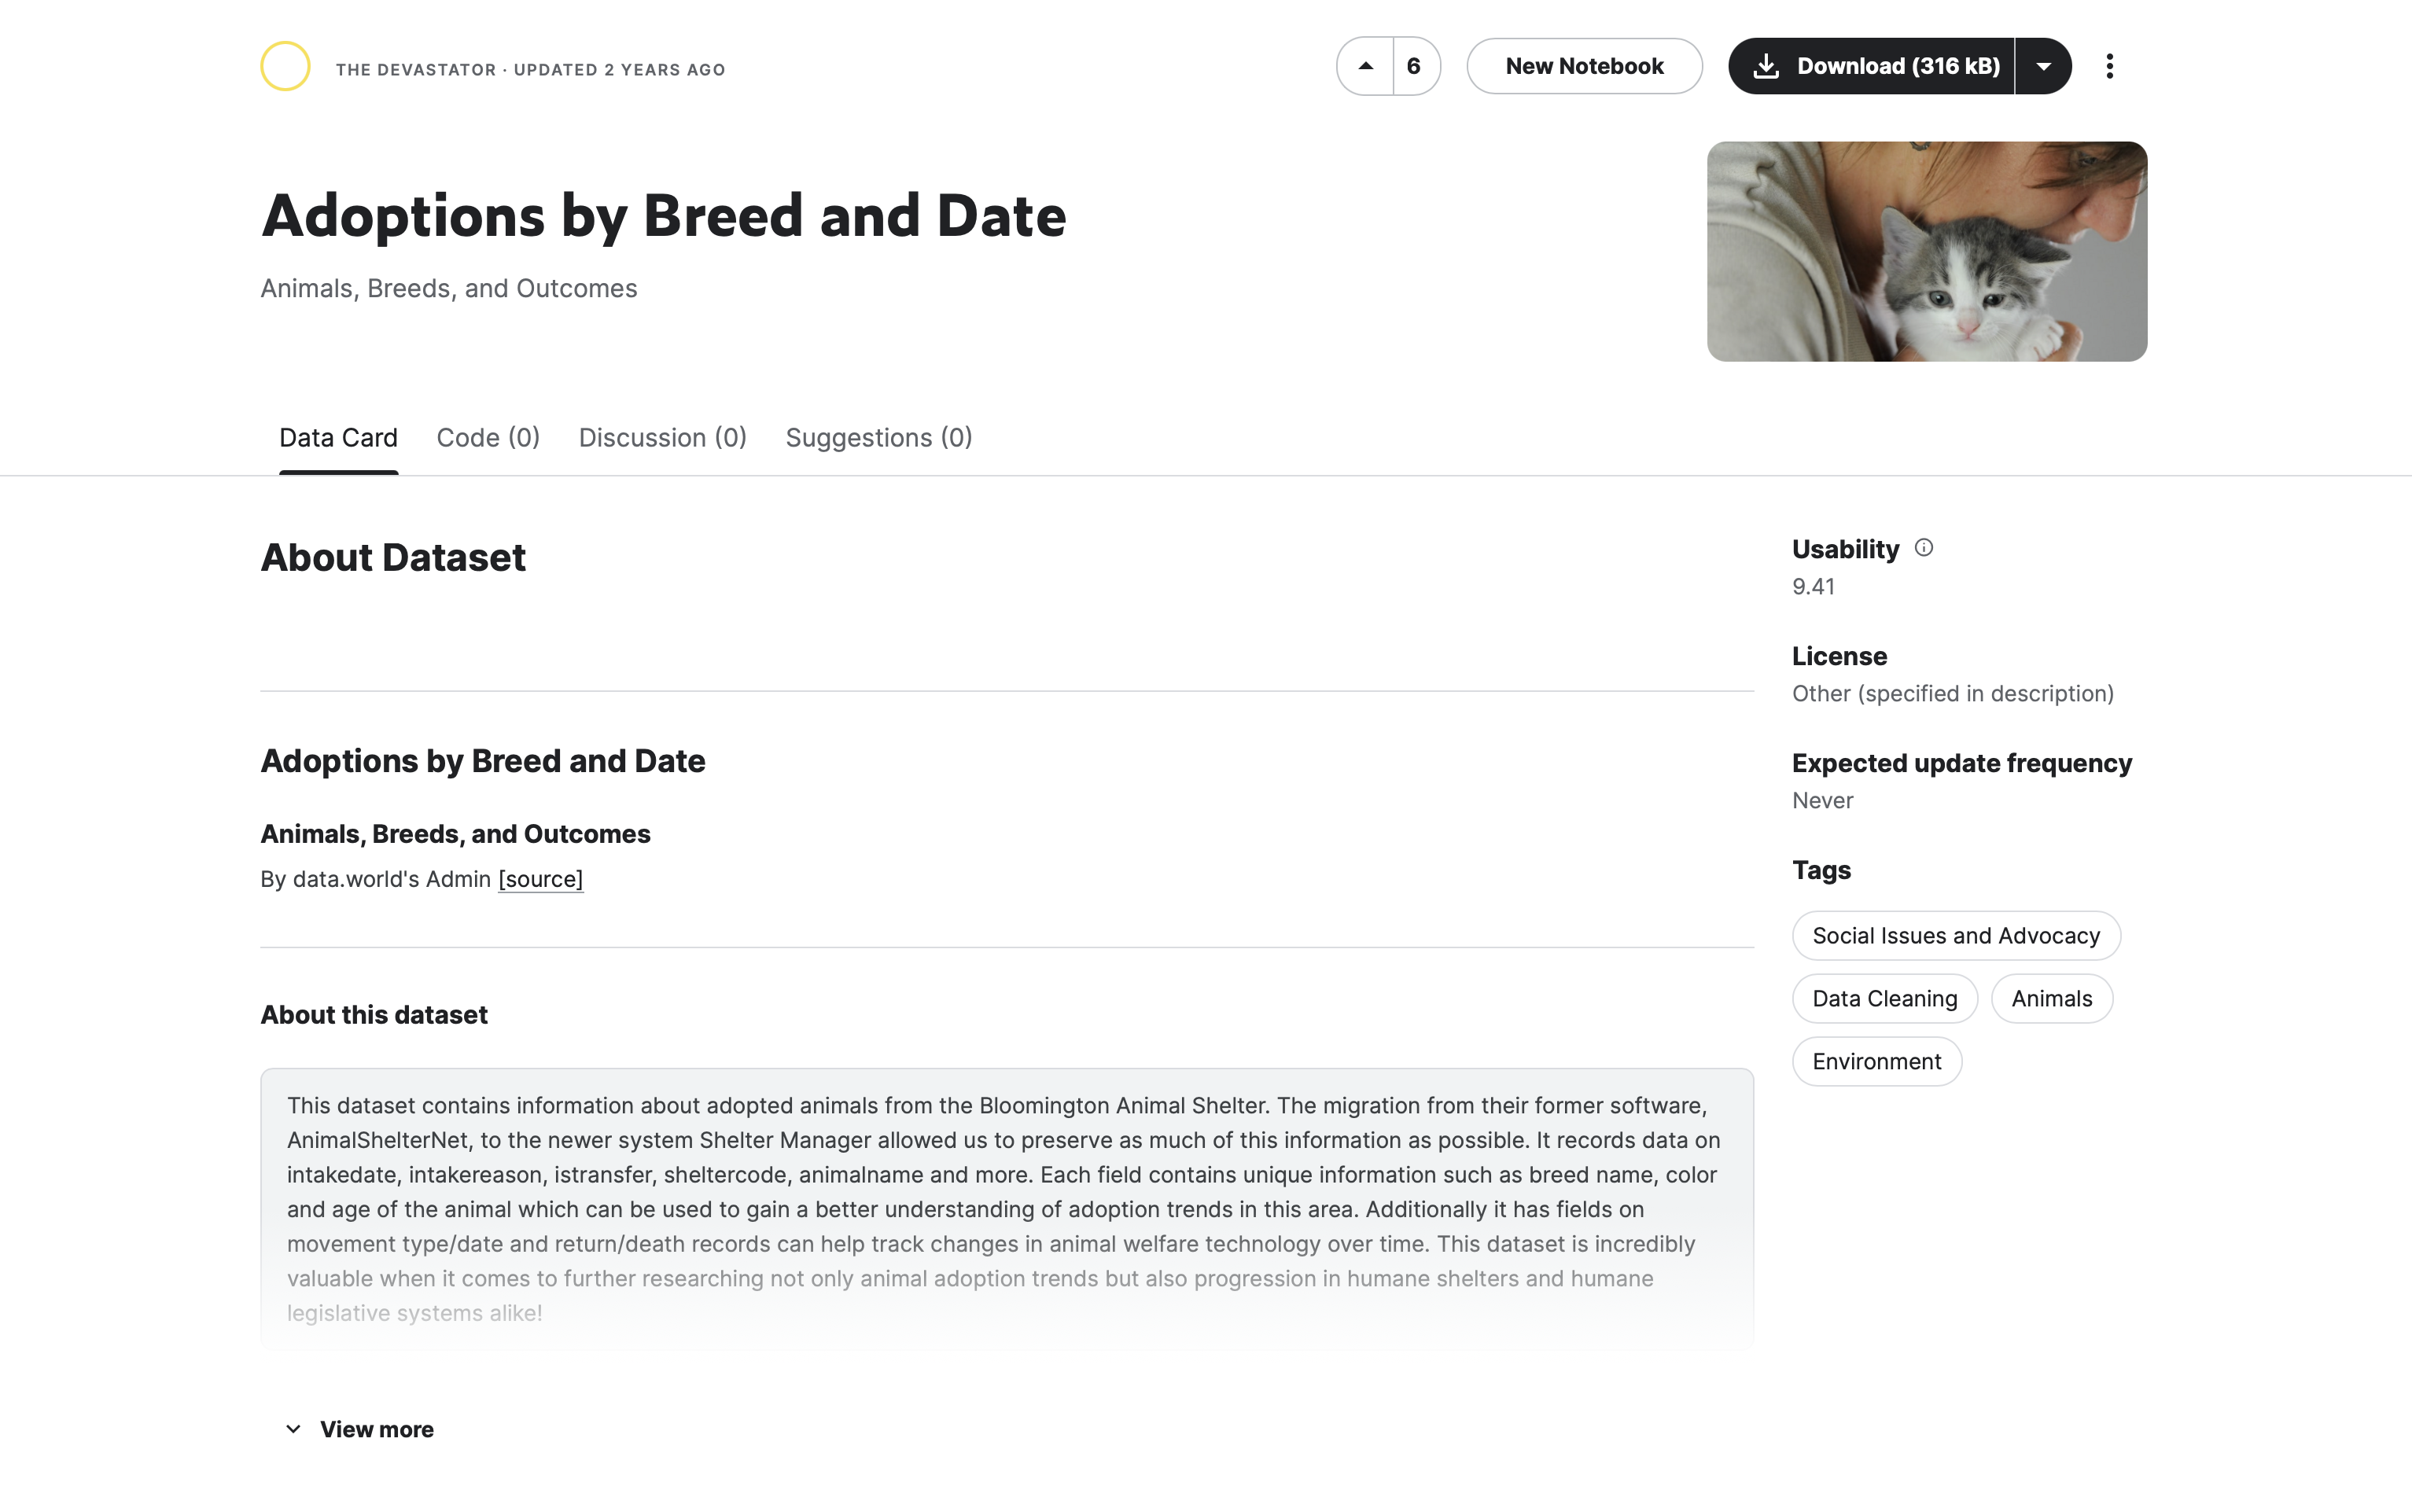Click the kitten dataset cover image
The image size is (2412, 1512).
[1926, 252]
